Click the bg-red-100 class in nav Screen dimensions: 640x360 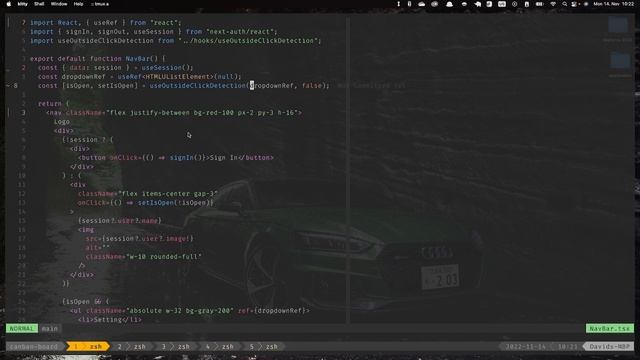click(x=213, y=113)
